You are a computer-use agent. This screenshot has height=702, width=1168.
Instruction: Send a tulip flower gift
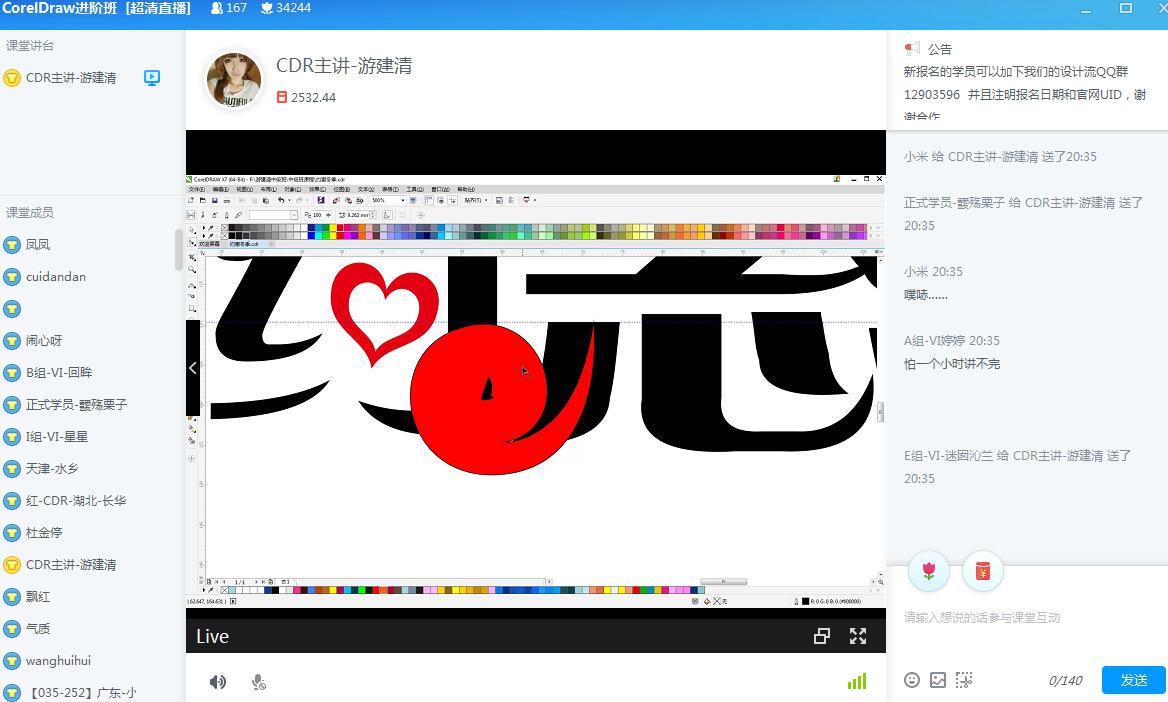929,571
